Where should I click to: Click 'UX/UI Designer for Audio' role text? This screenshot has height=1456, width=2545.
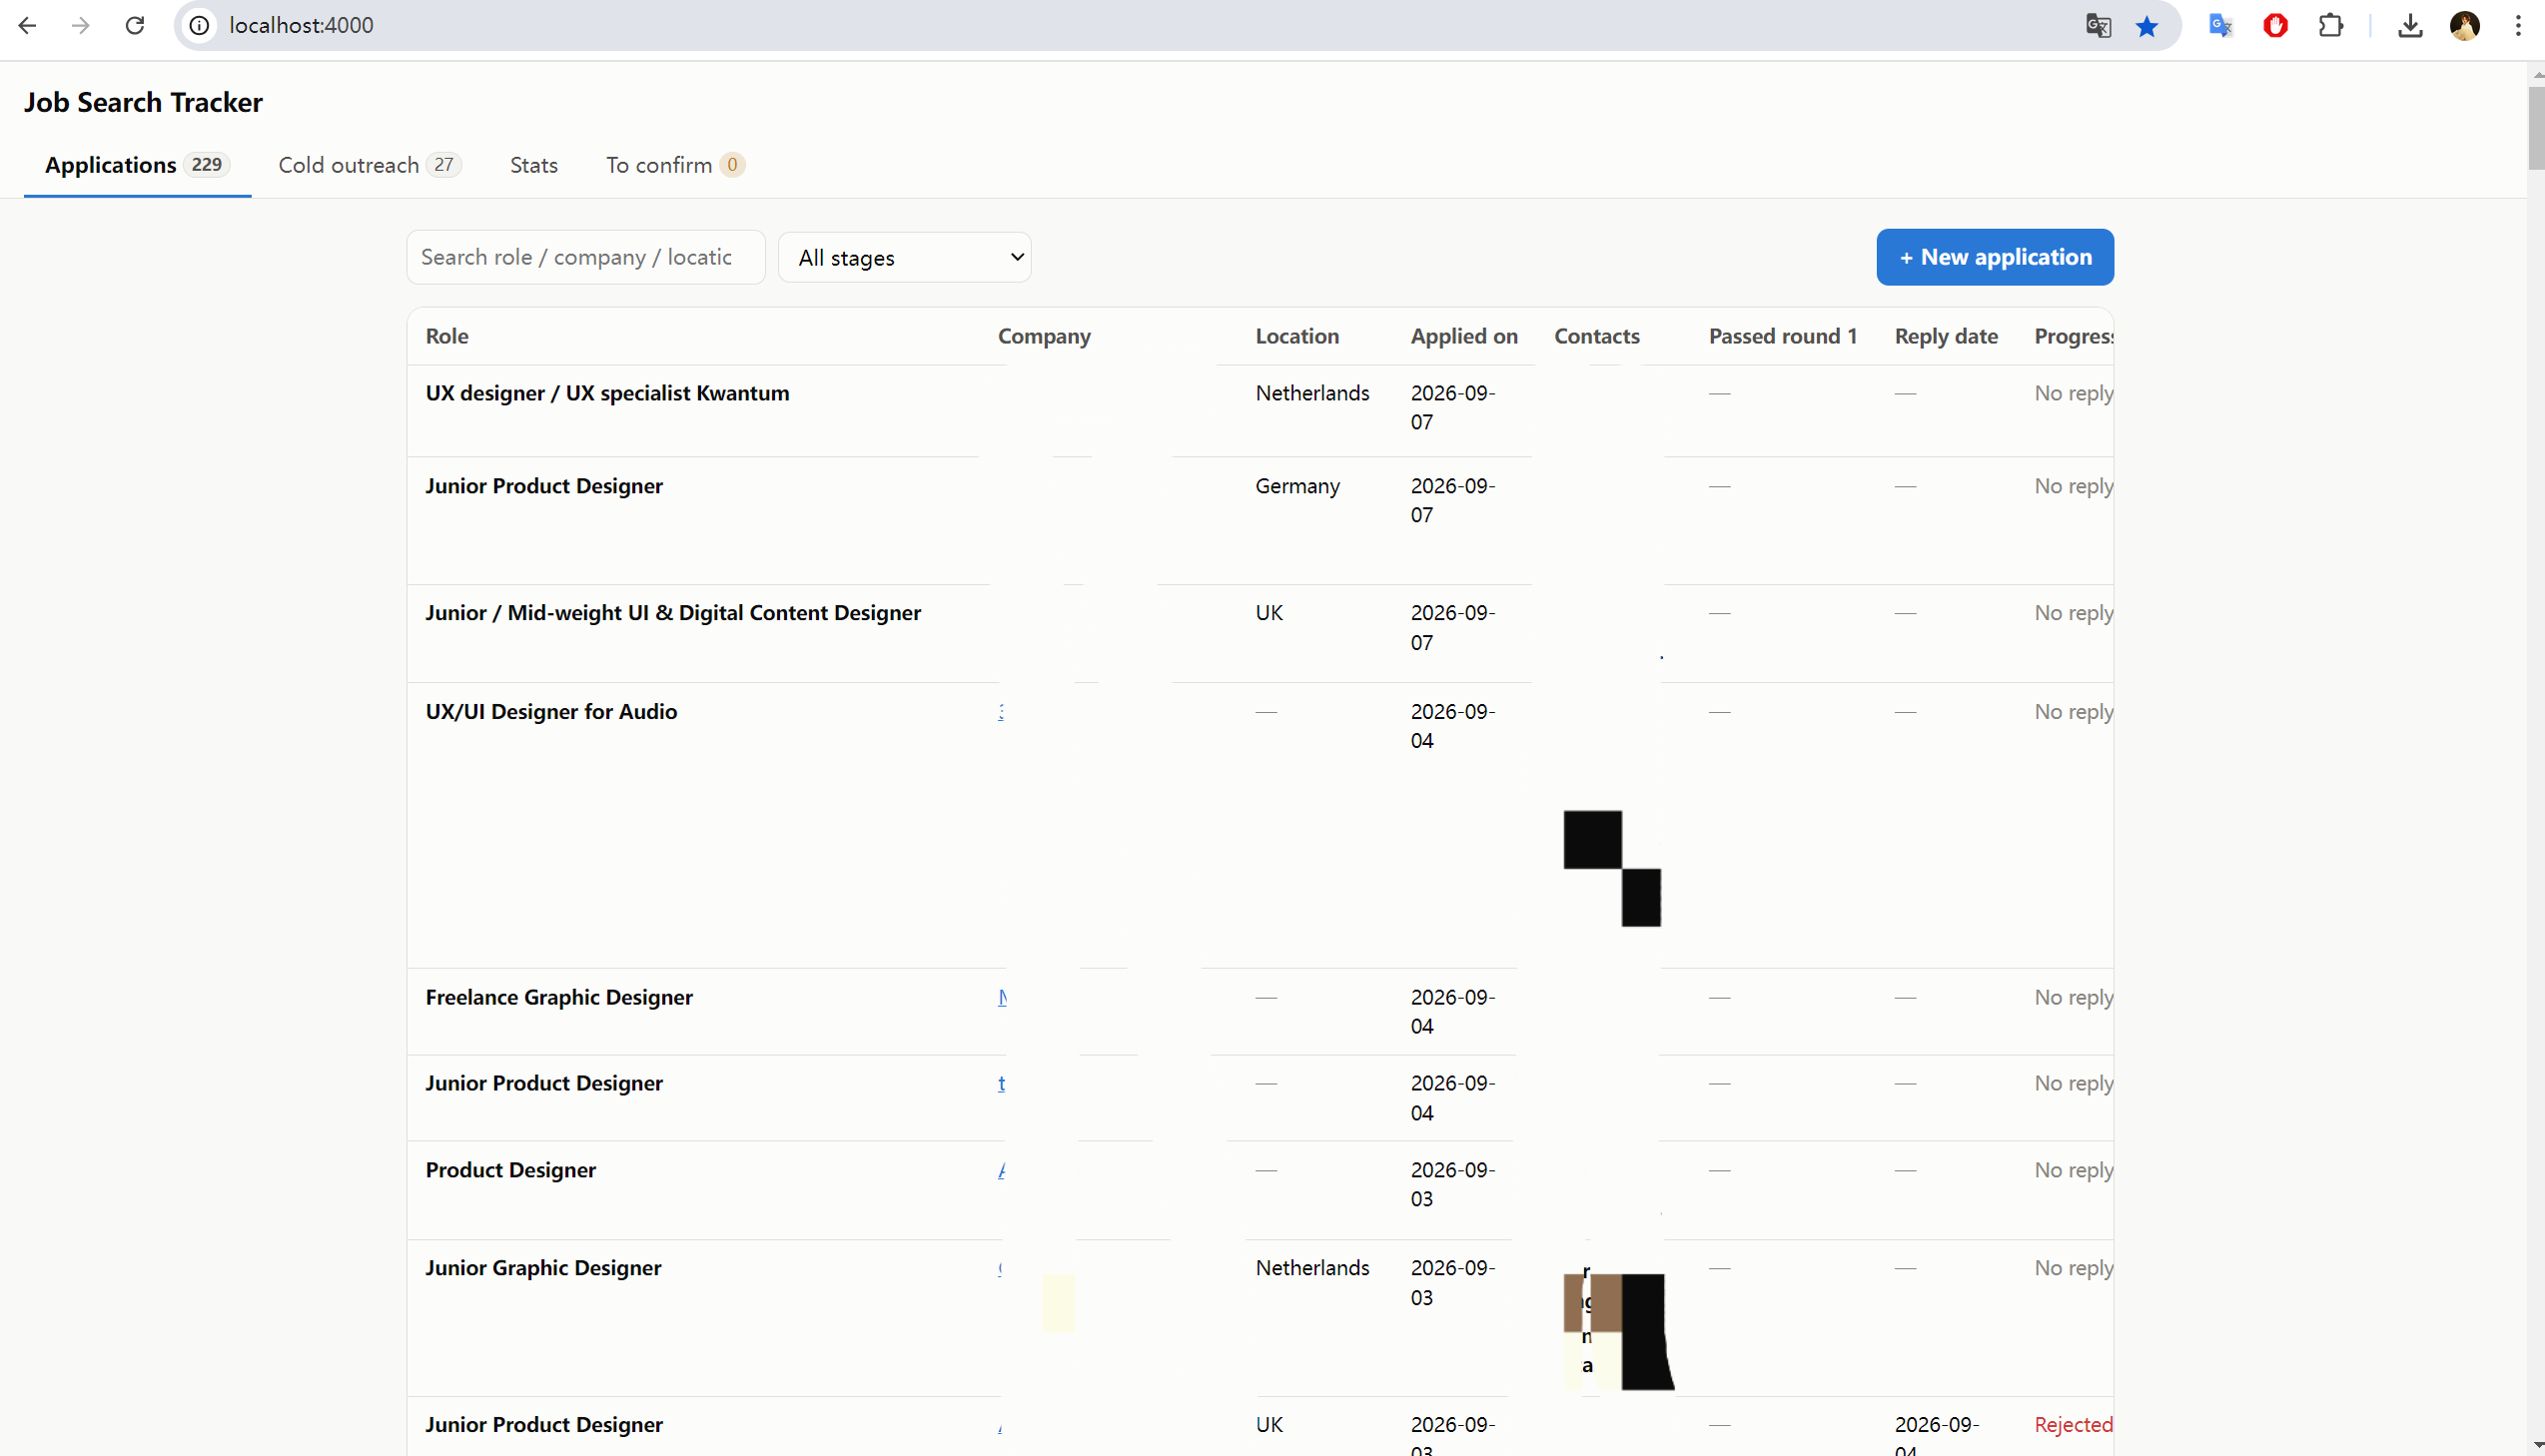(551, 712)
